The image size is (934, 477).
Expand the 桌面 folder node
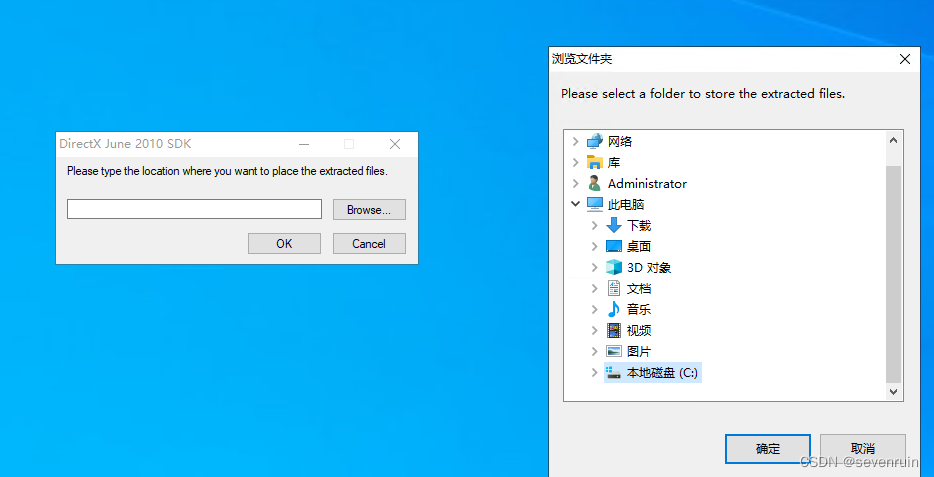pos(594,247)
